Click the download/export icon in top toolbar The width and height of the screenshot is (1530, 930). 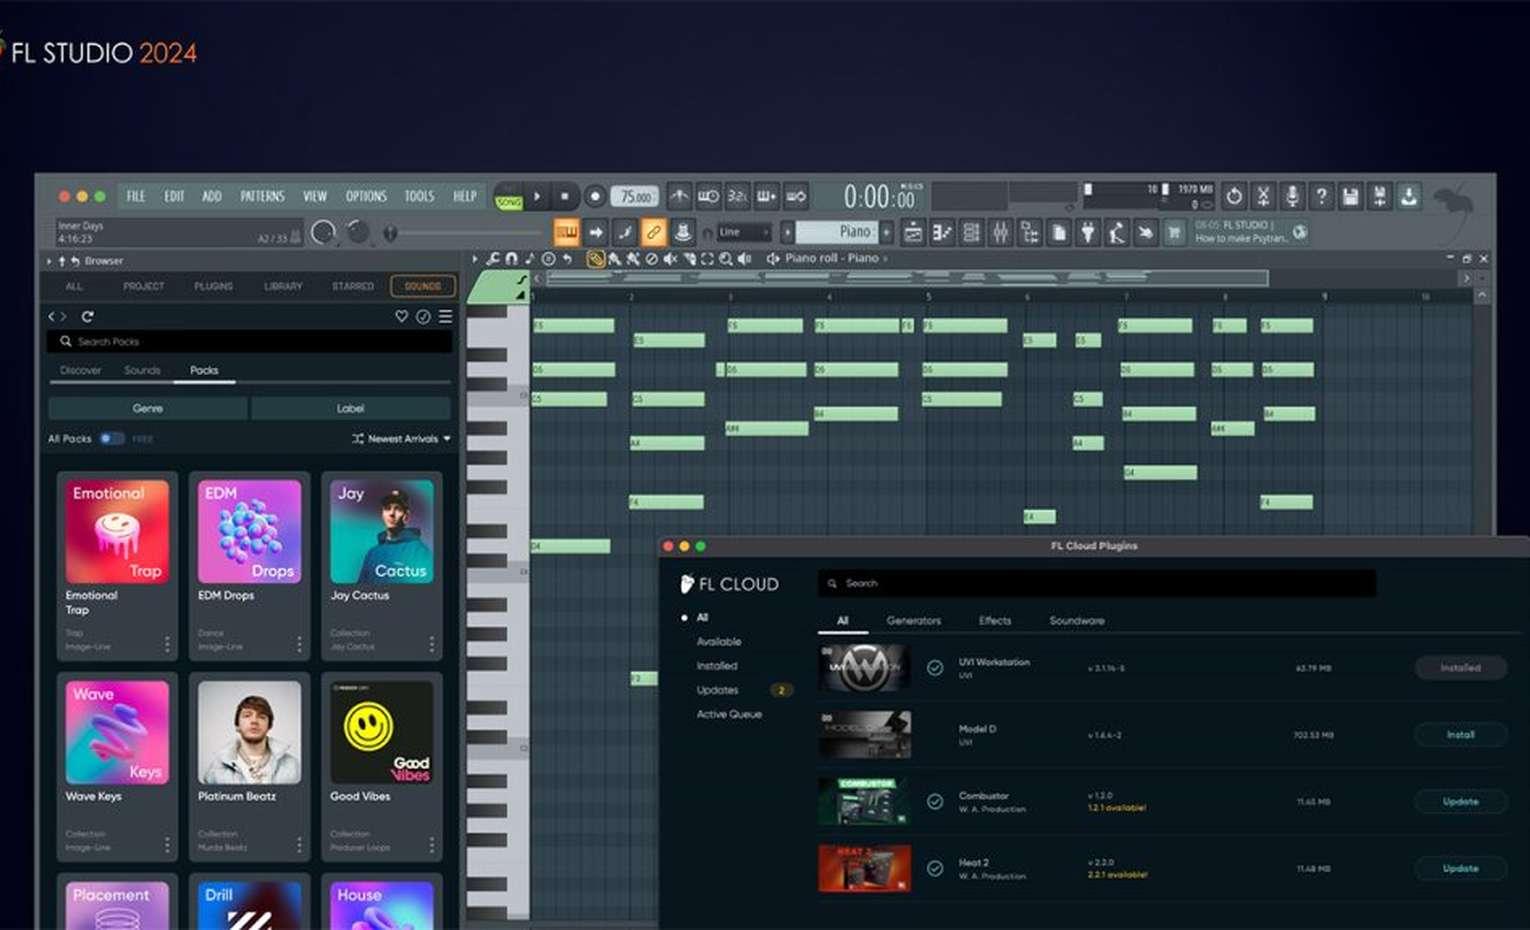pos(1409,196)
